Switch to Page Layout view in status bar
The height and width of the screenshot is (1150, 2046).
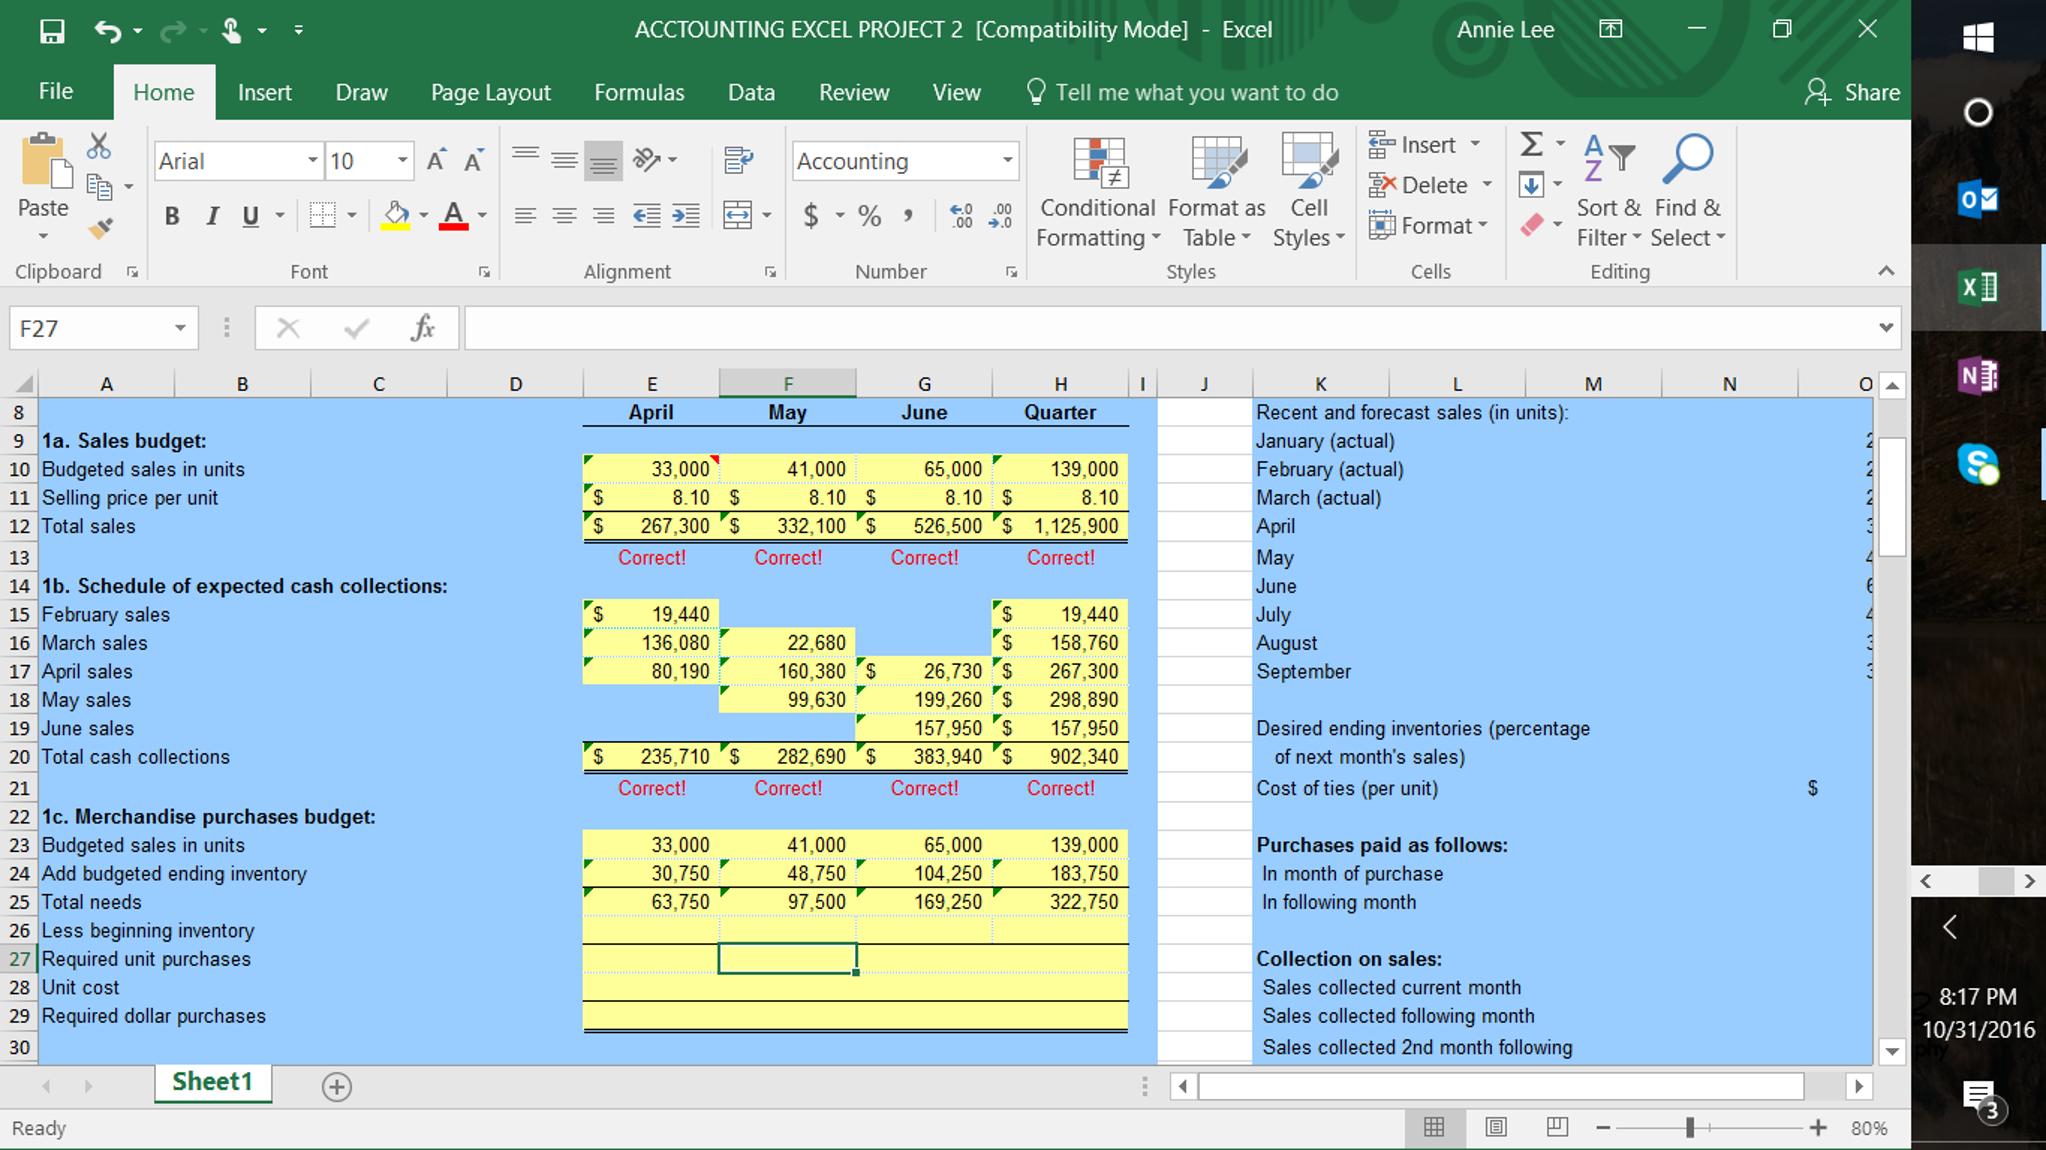(1496, 1127)
